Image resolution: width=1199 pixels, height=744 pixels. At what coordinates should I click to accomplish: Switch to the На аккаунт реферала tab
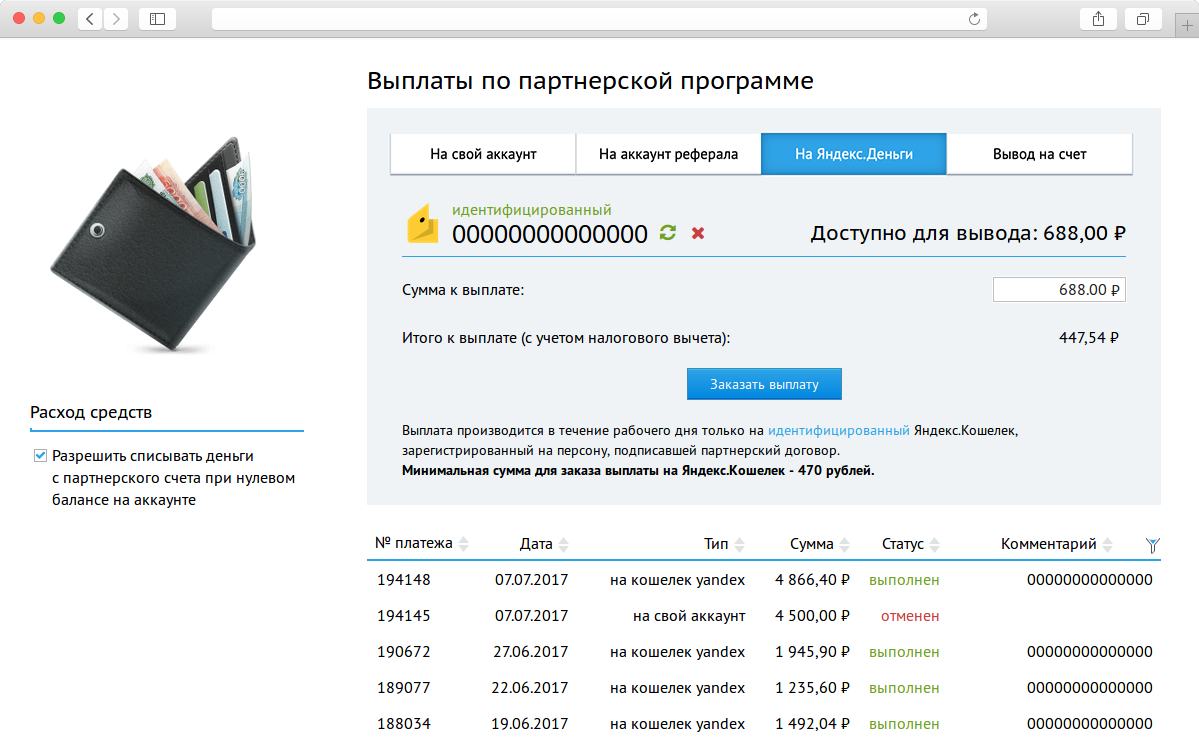(668, 154)
